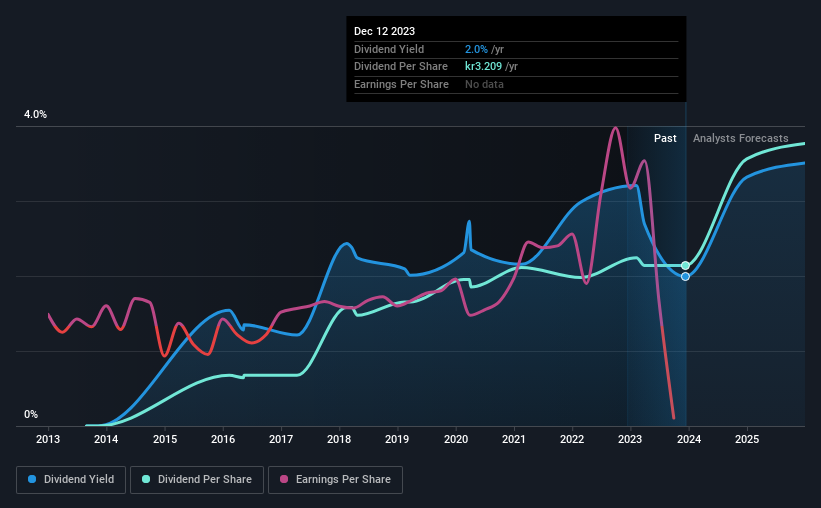
Task: Click the Past region label
Action: point(665,138)
